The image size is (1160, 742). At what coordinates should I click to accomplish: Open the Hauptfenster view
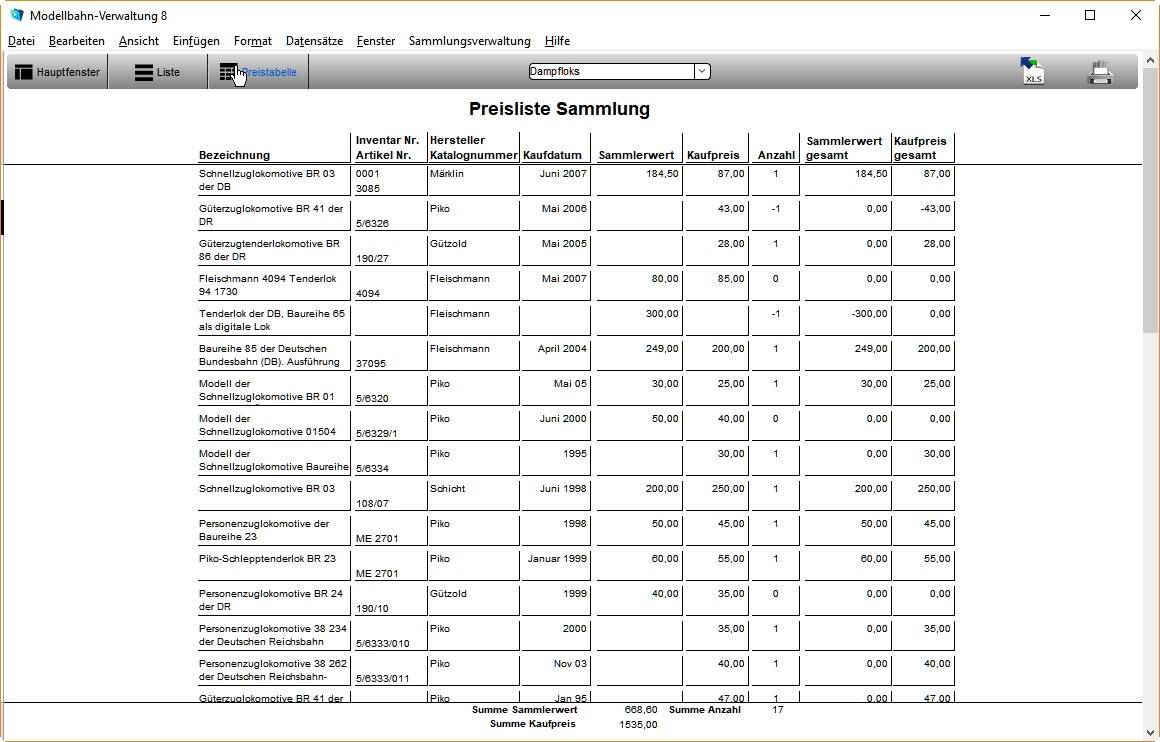58,72
